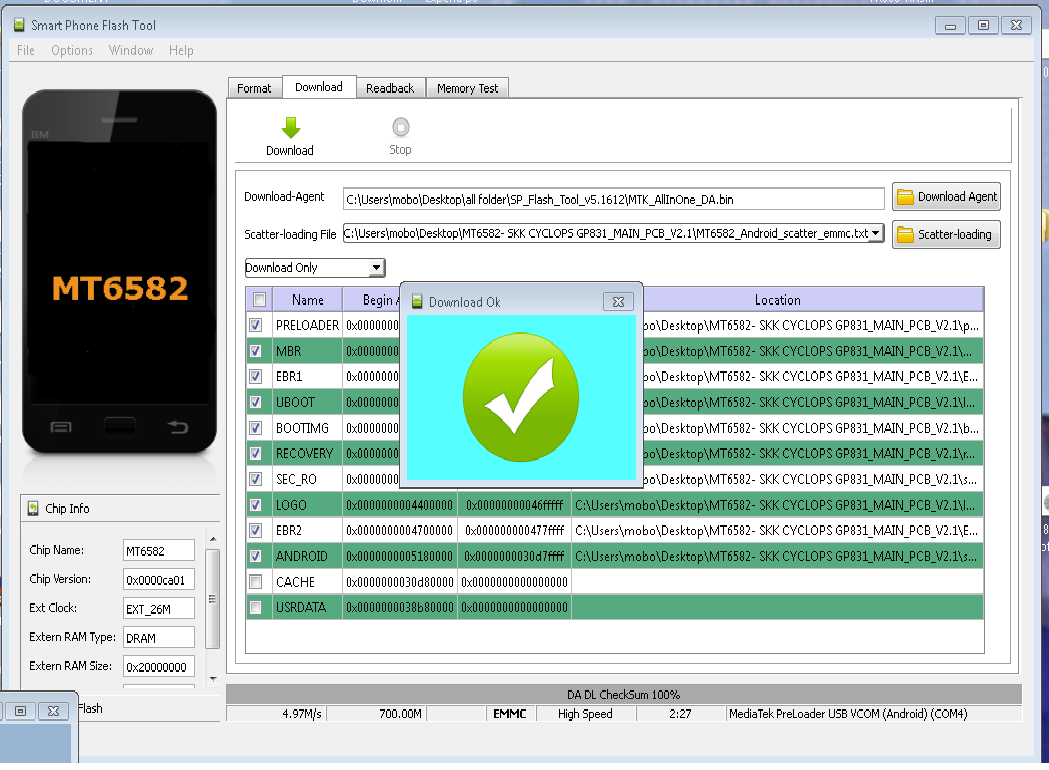The image size is (1049, 770).
Task: Open the Options menu
Action: click(x=72, y=50)
